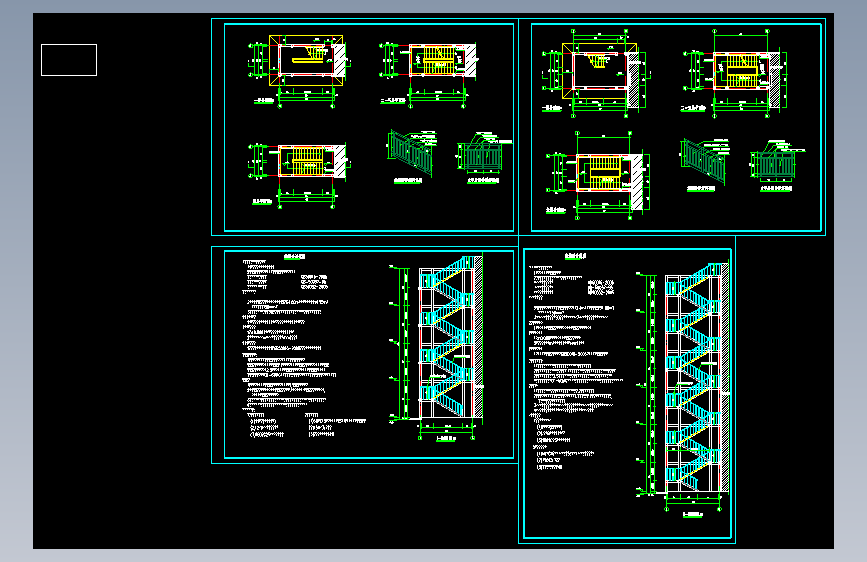Select yellow-bordered stair plan in upper-right sheet

tap(597, 73)
